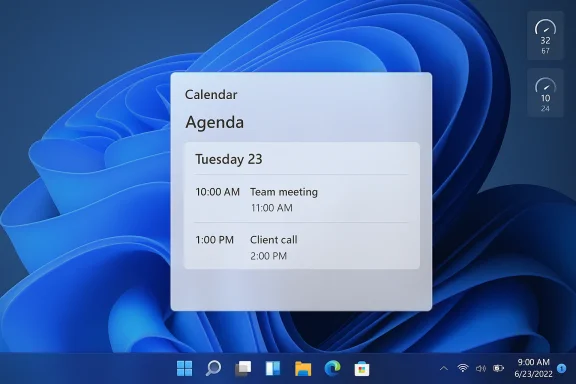Show hidden system tray icons
576x384 pixels.
(x=444, y=368)
